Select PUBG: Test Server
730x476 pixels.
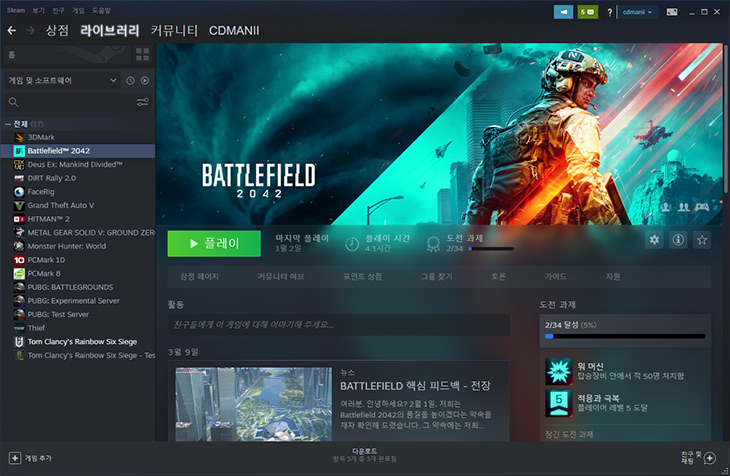click(x=78, y=314)
